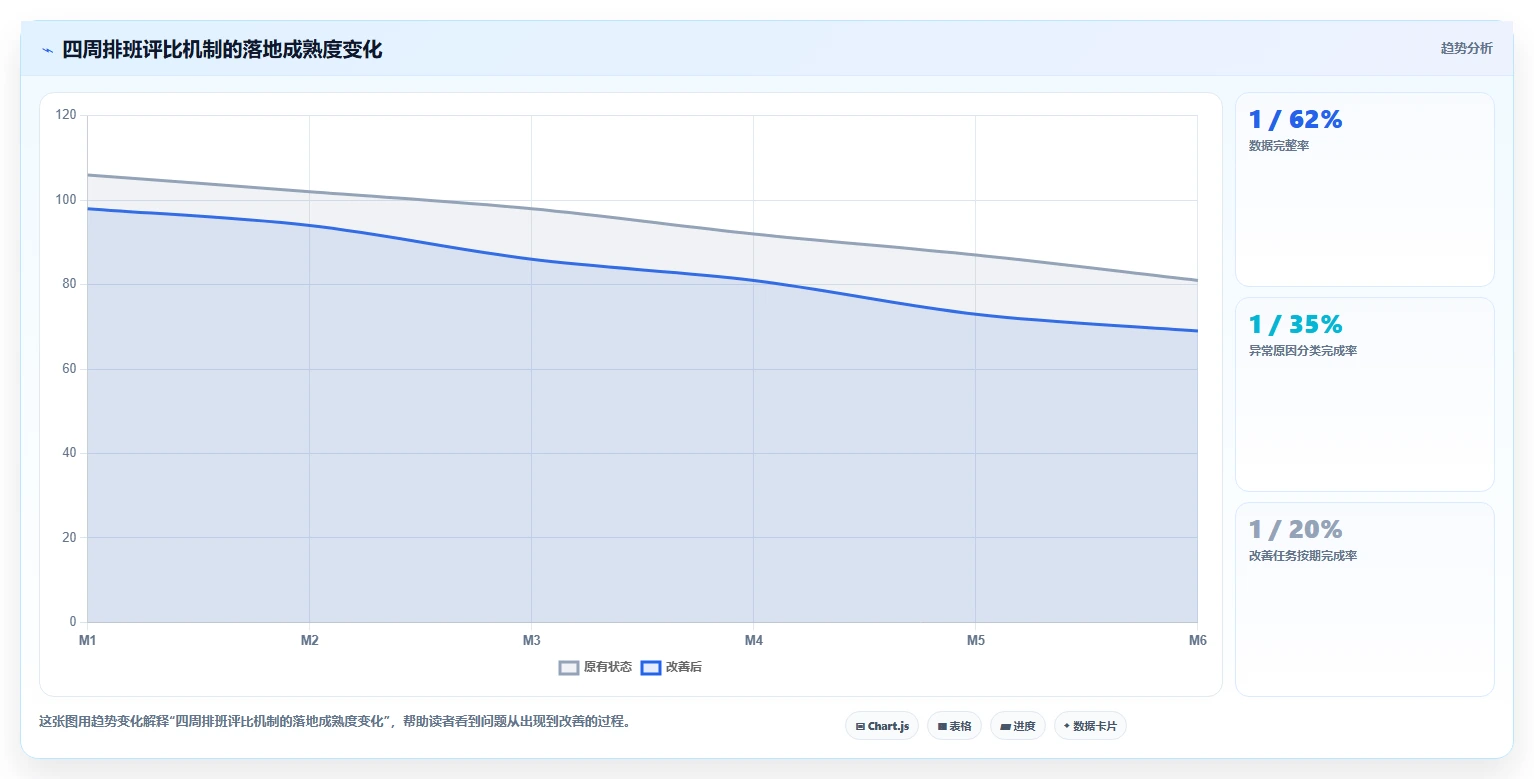
Task: Select the 数据卡片 tag chip
Action: coord(1090,726)
